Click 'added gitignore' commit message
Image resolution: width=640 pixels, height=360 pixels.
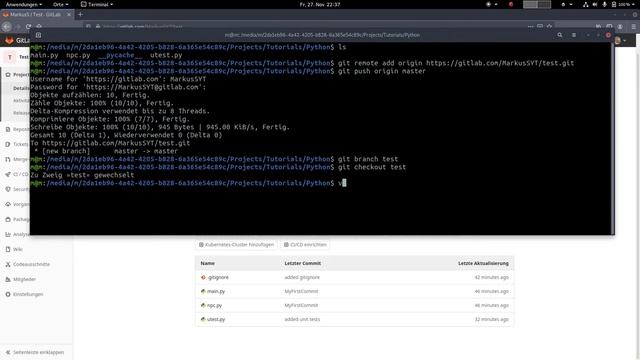coord(302,277)
